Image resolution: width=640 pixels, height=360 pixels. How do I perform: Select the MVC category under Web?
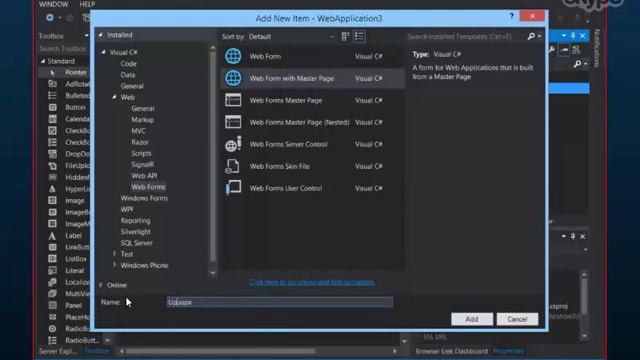coord(138,131)
